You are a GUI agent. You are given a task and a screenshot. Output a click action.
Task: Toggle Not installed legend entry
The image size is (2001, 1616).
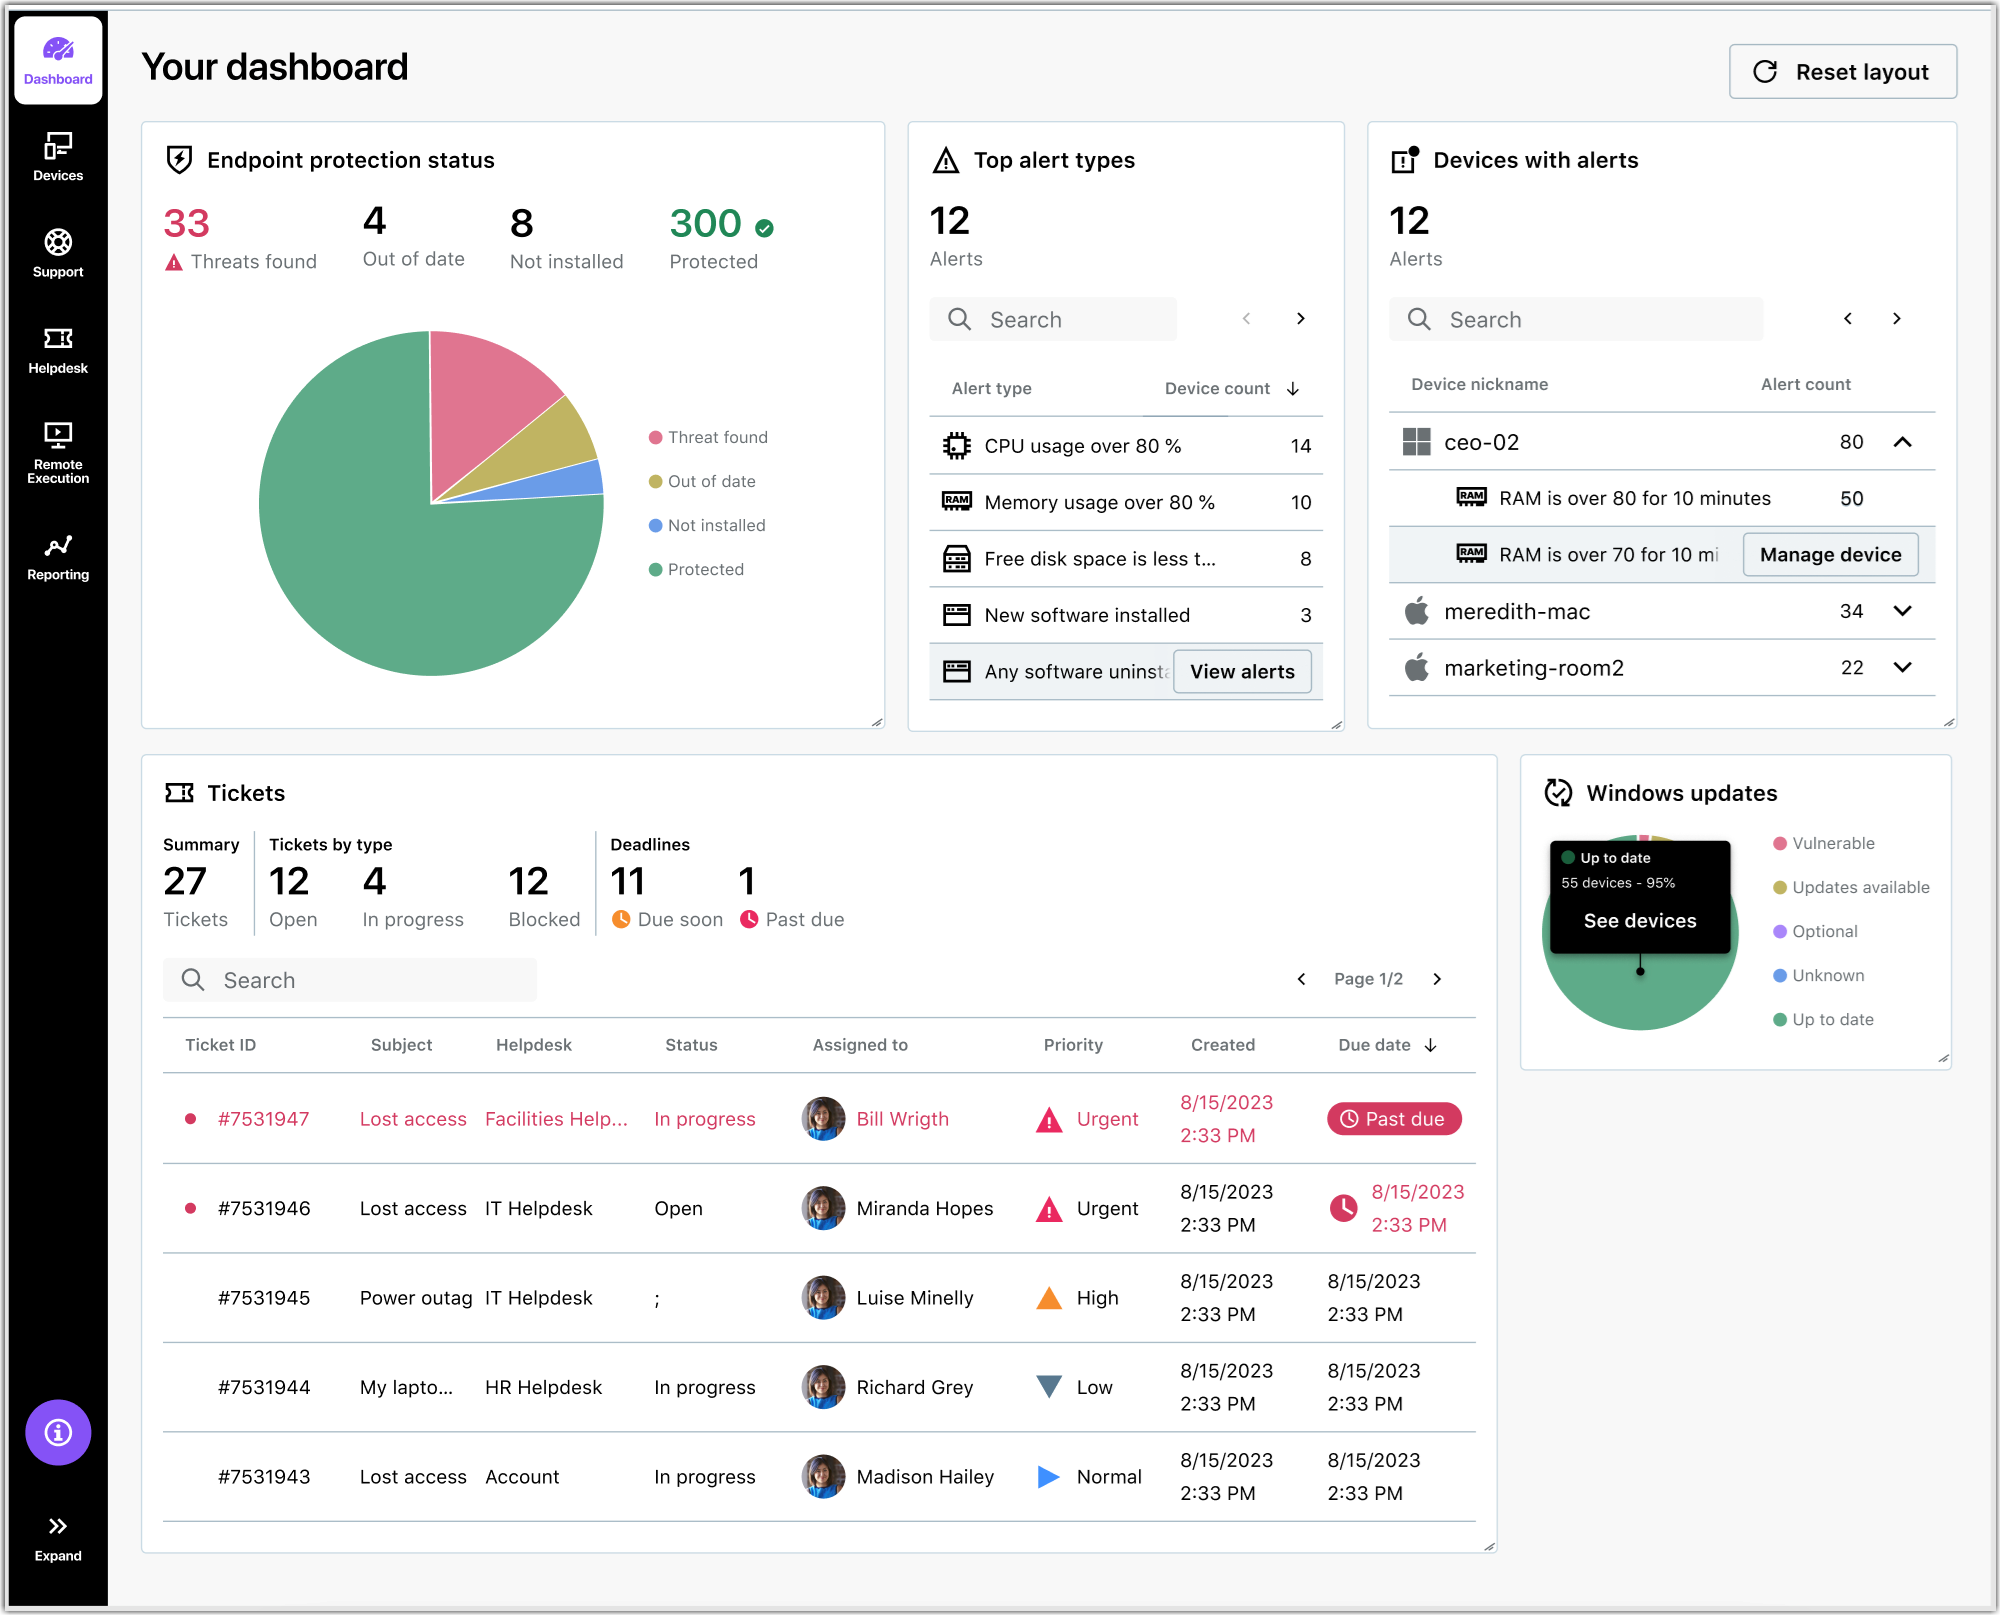coord(708,526)
